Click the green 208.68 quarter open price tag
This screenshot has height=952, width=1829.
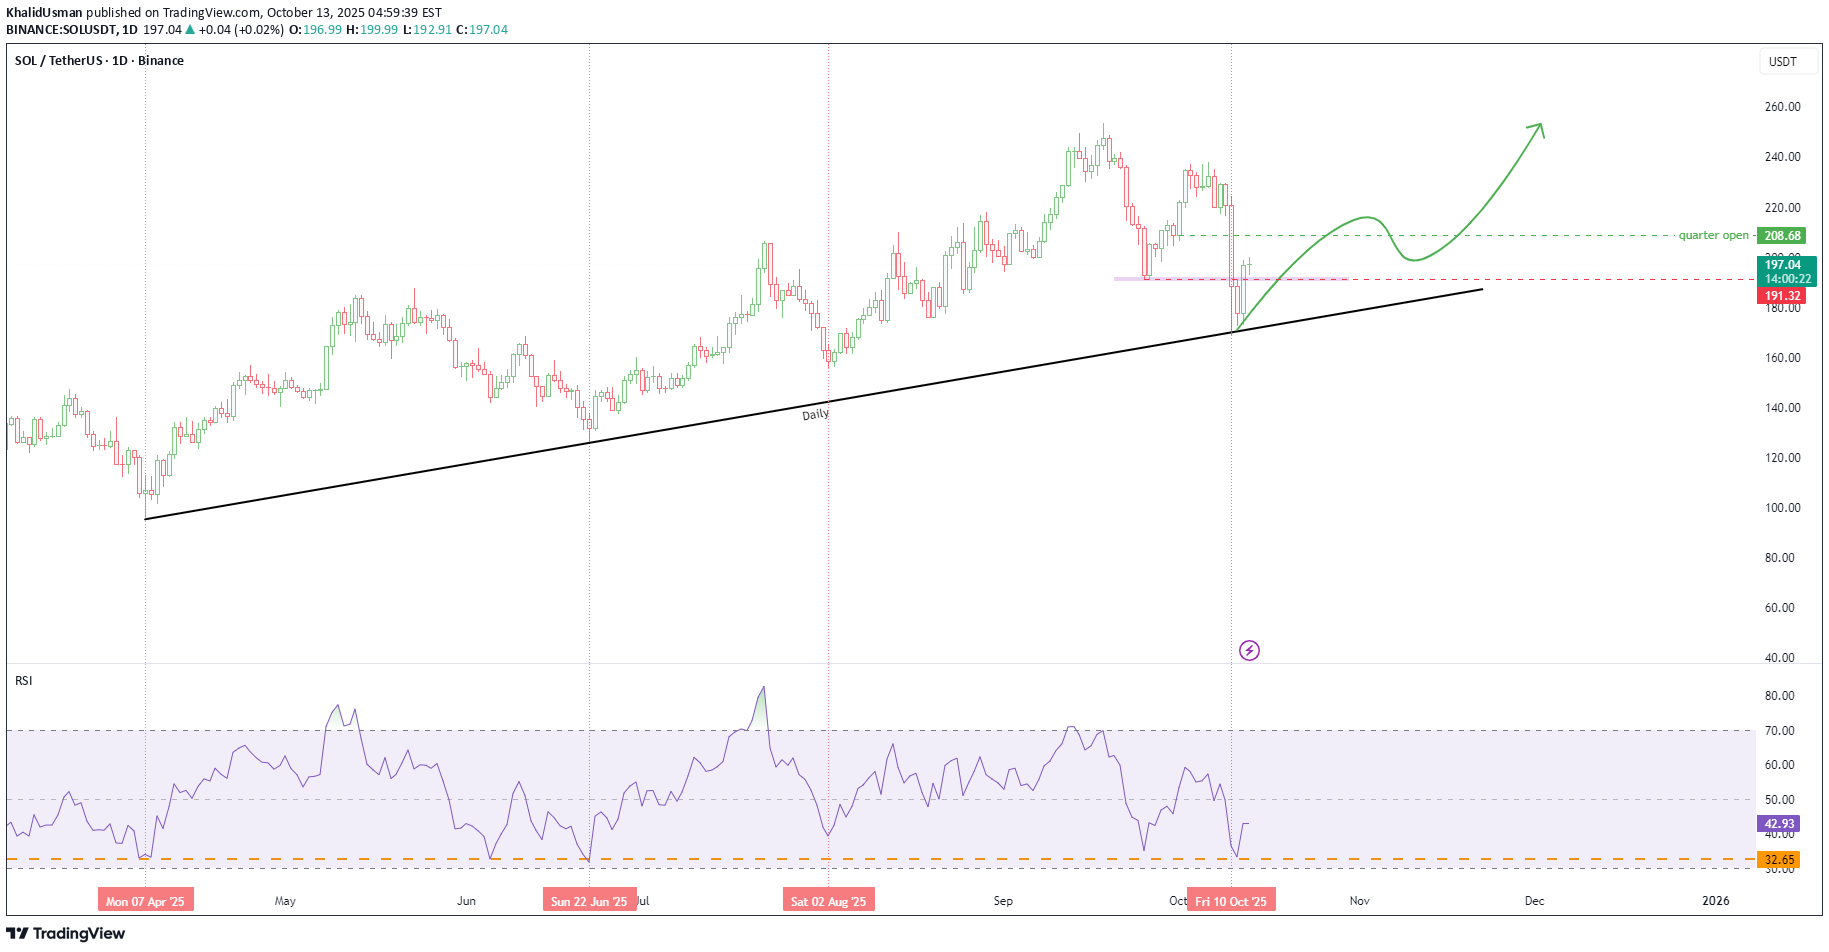pos(1782,236)
